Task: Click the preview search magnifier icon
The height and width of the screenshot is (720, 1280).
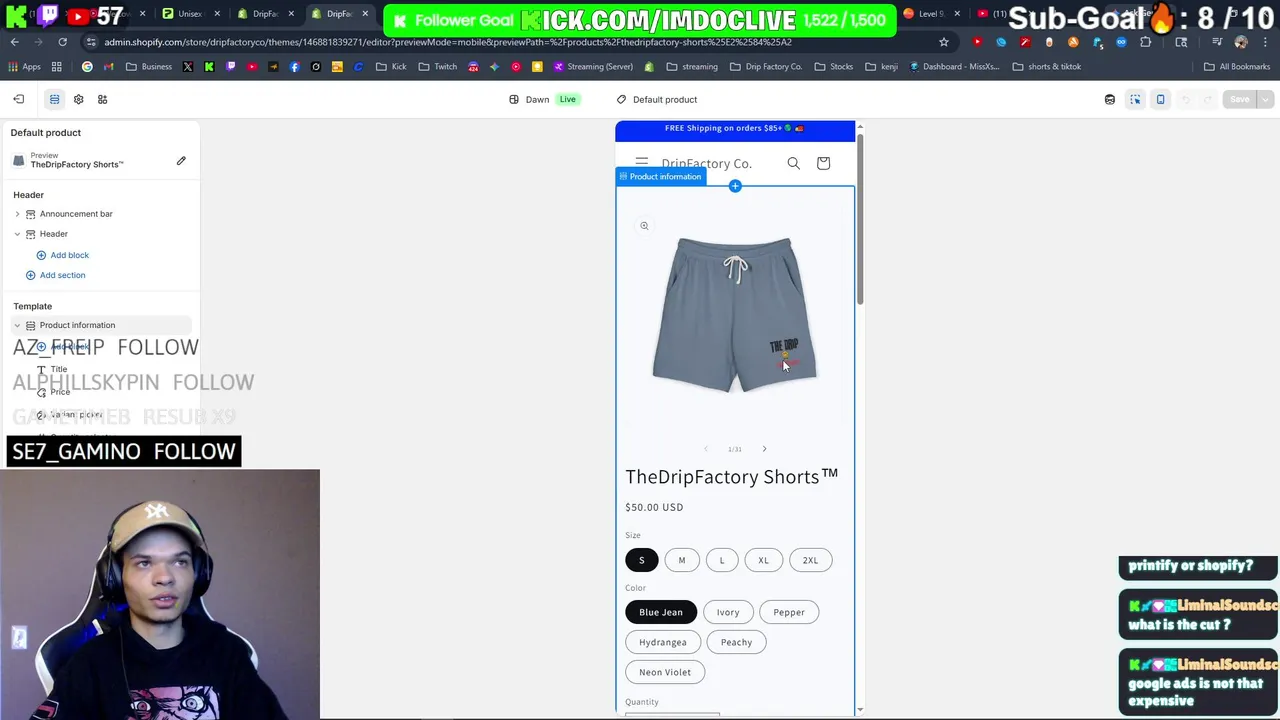Action: click(793, 163)
